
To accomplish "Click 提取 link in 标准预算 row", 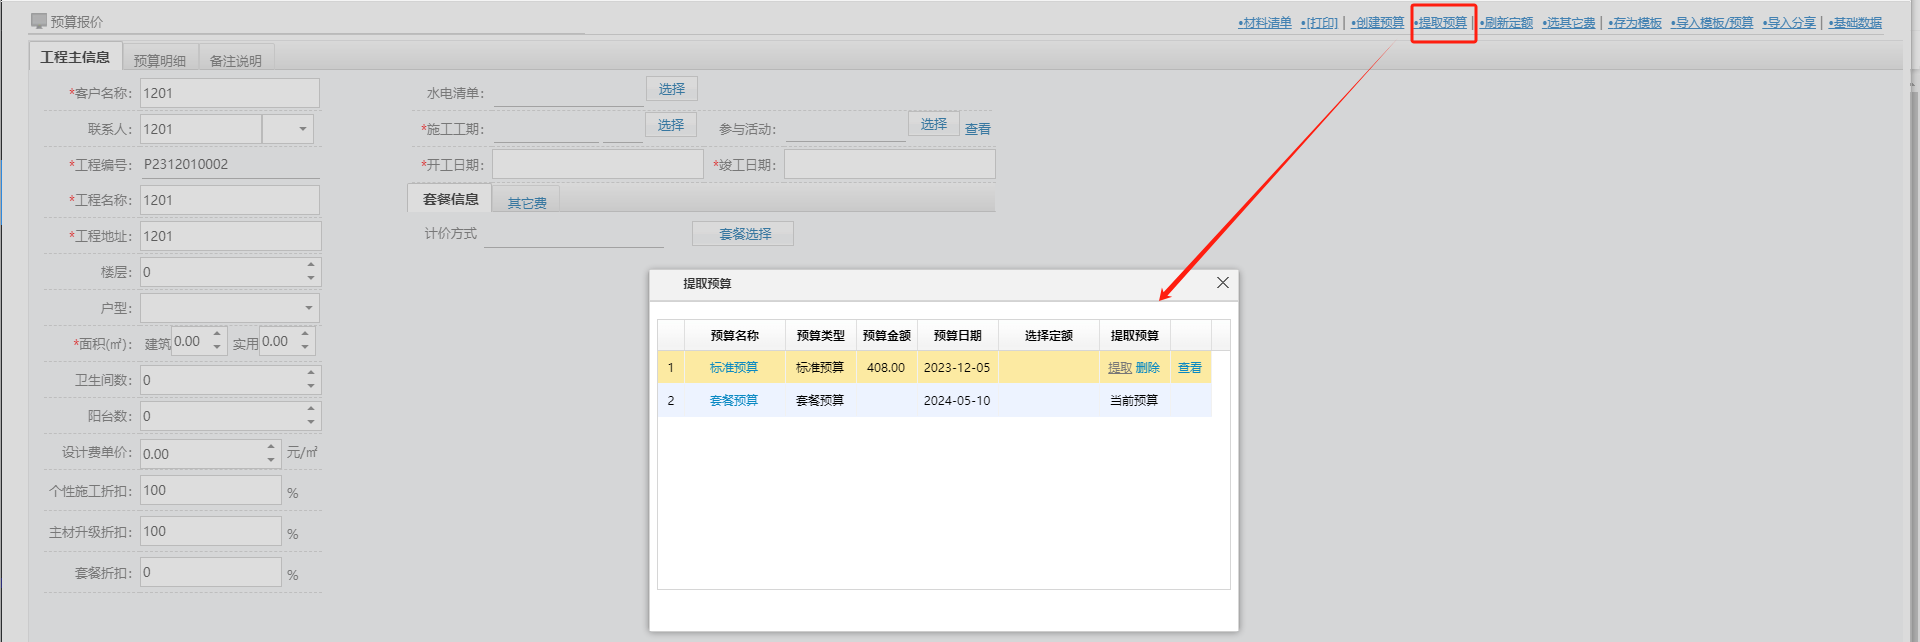I will [1119, 368].
